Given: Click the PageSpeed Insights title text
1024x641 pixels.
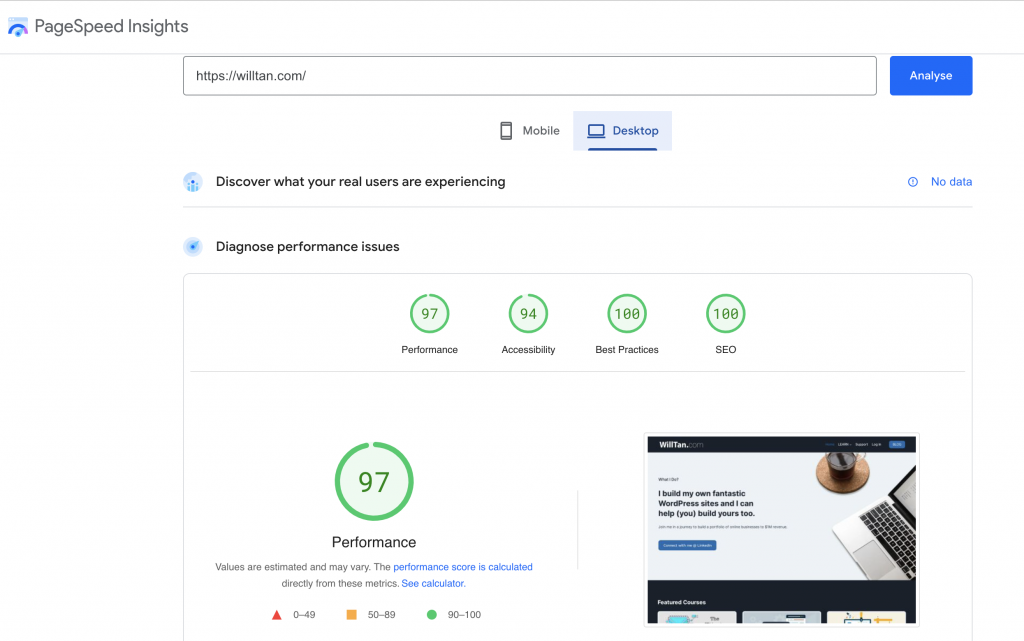Looking at the screenshot, I should point(112,27).
